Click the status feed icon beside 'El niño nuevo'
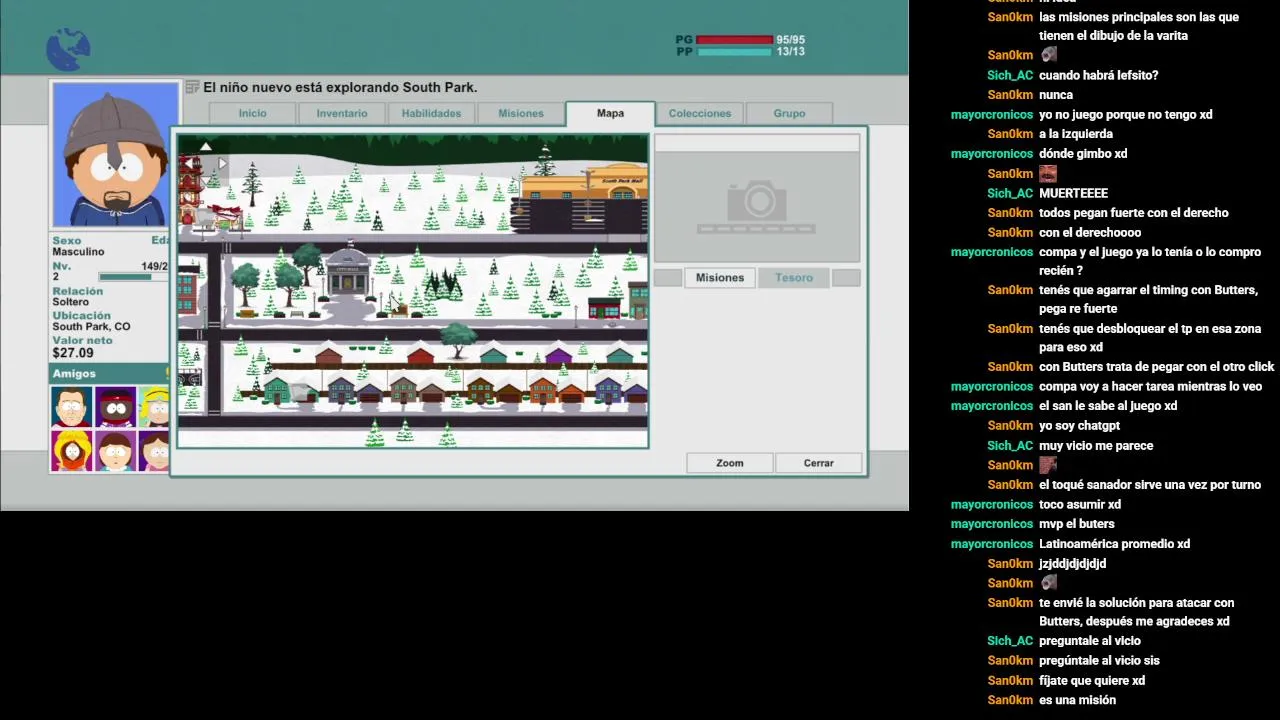1280x720 pixels. [x=193, y=87]
